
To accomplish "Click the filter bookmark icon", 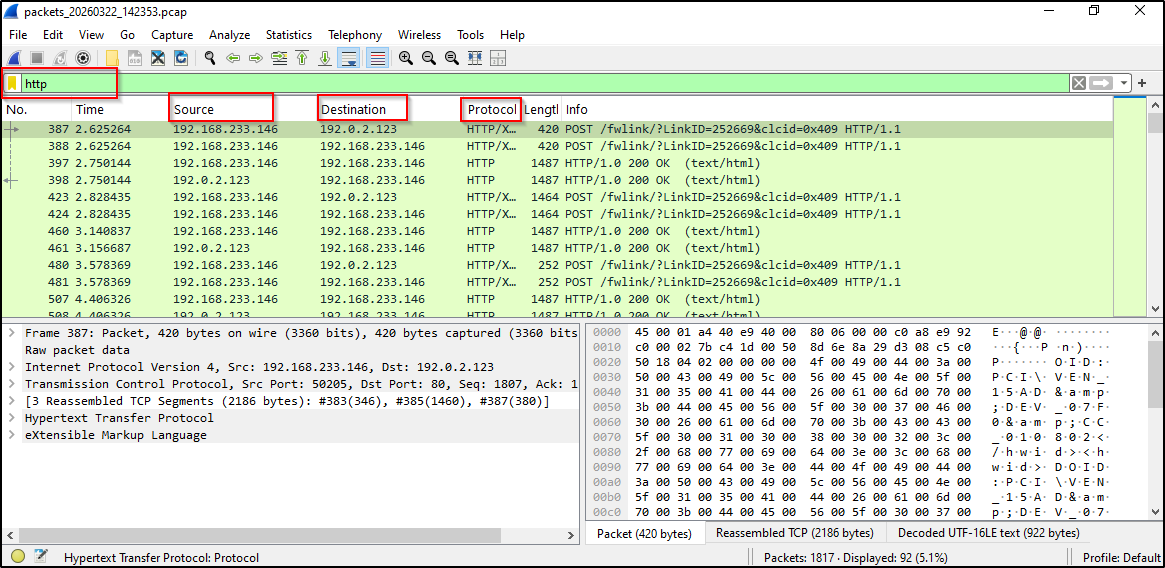I will 13,84.
